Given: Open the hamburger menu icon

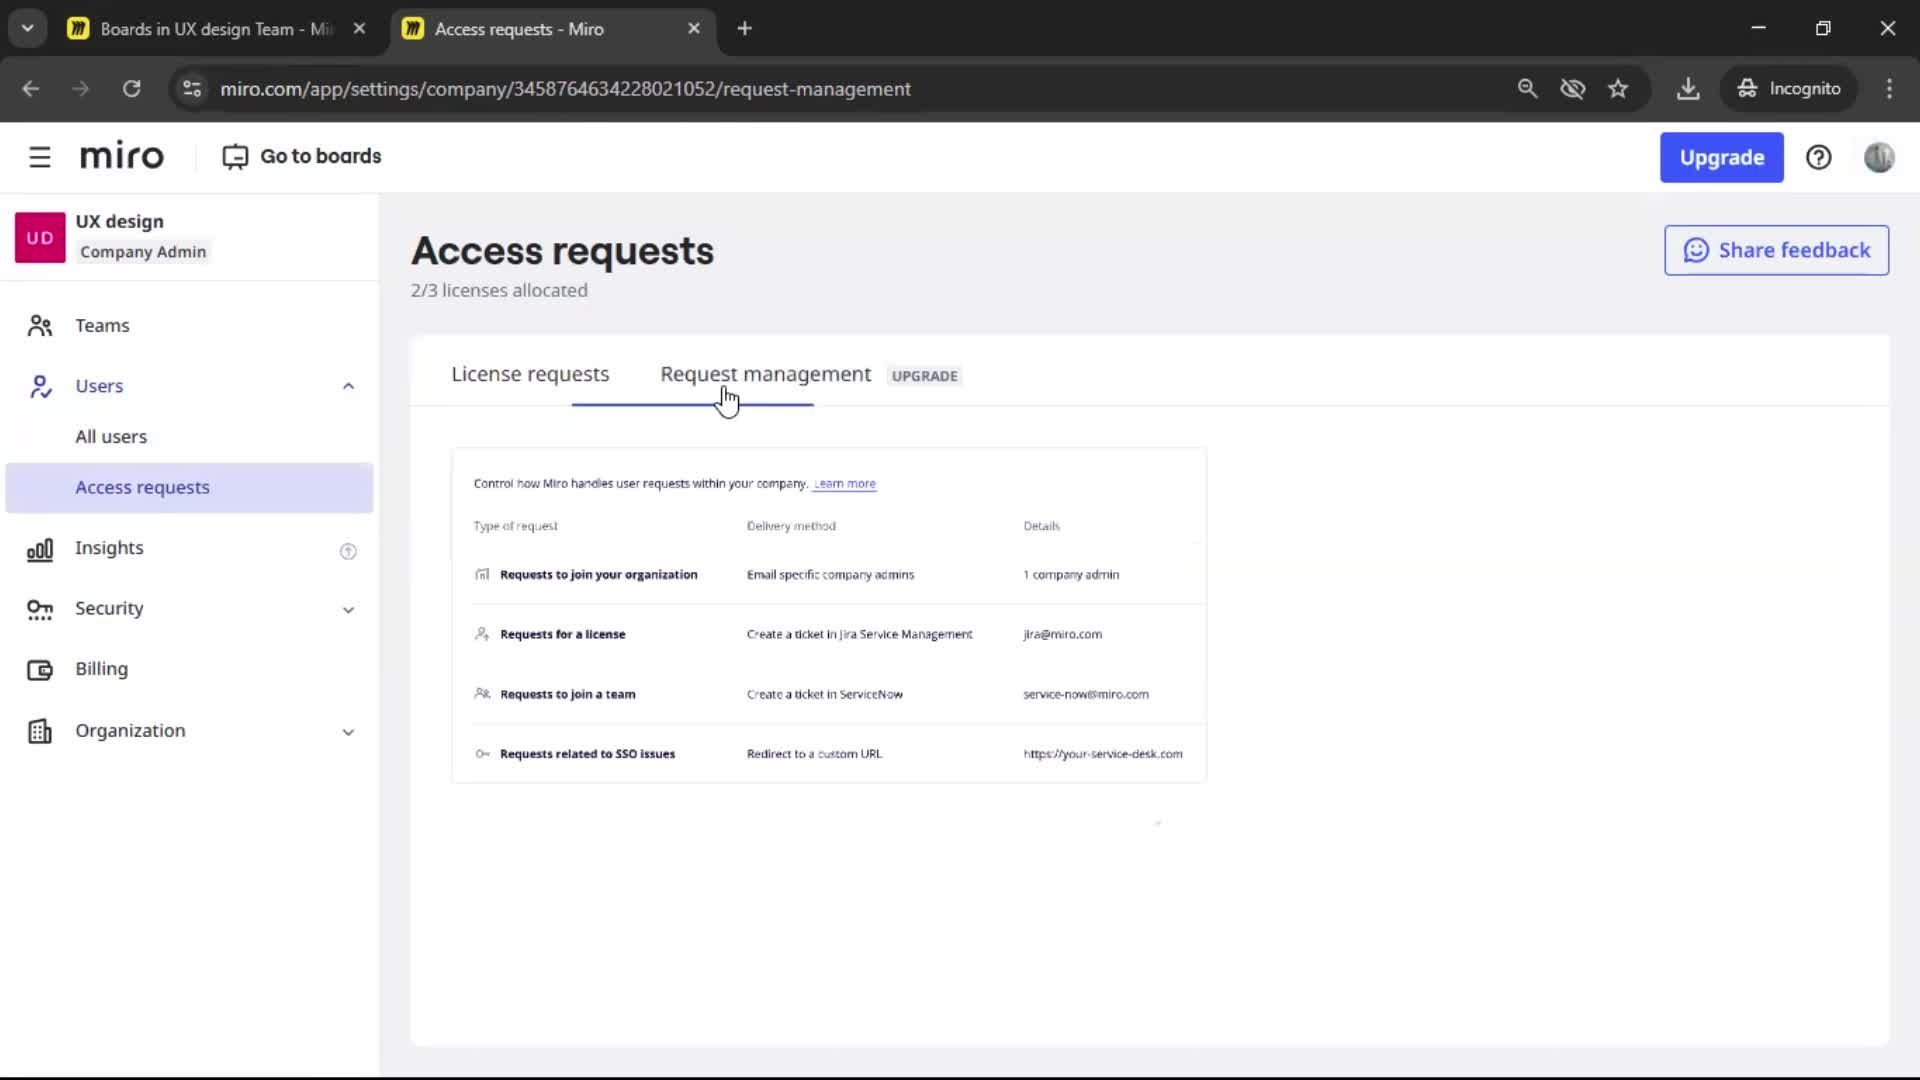Looking at the screenshot, I should 40,157.
